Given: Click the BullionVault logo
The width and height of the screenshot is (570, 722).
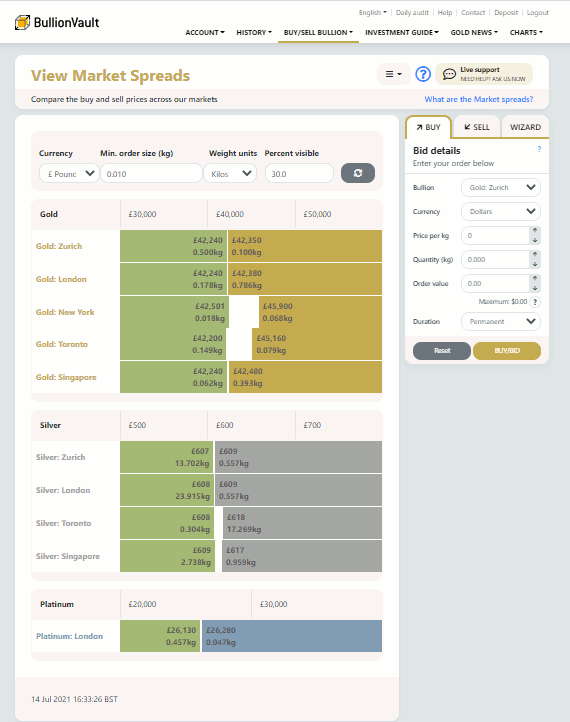Looking at the screenshot, I should point(57,22).
